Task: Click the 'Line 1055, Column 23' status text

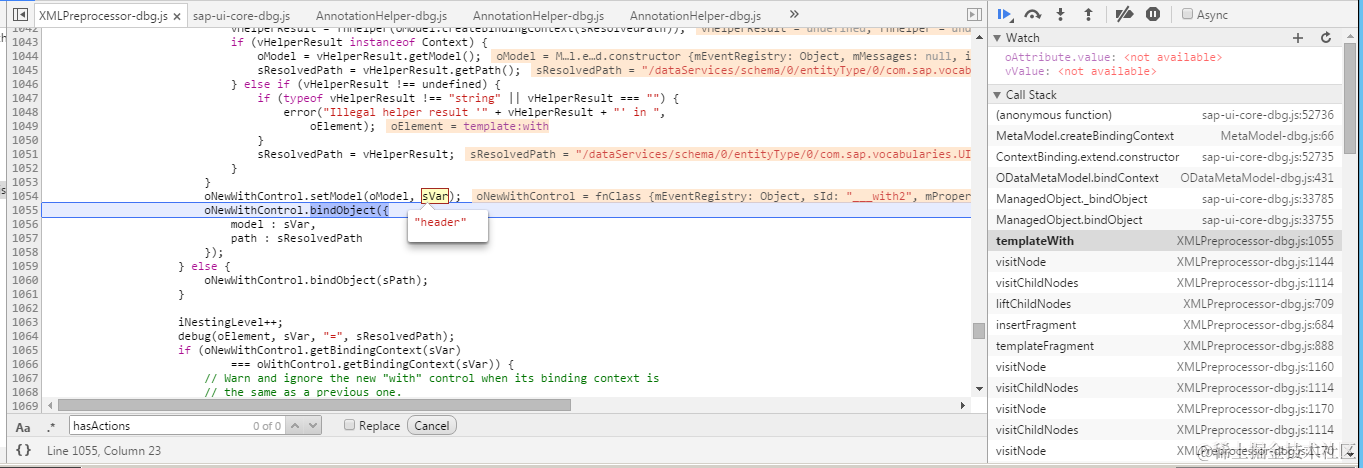Action: click(104, 451)
